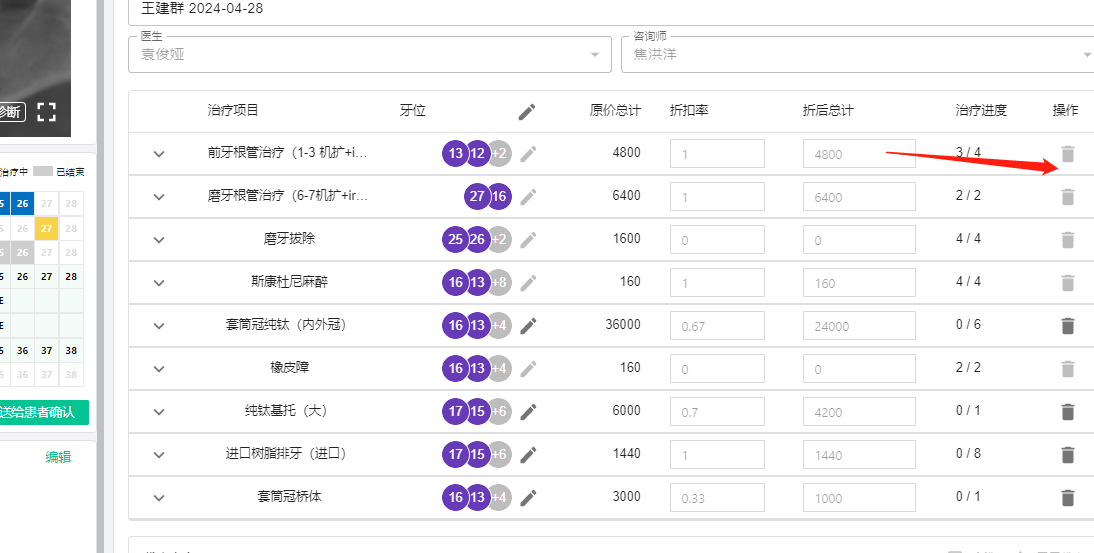Expand the 橡皮障 row chevron
Image resolution: width=1094 pixels, height=553 pixels.
click(158, 368)
